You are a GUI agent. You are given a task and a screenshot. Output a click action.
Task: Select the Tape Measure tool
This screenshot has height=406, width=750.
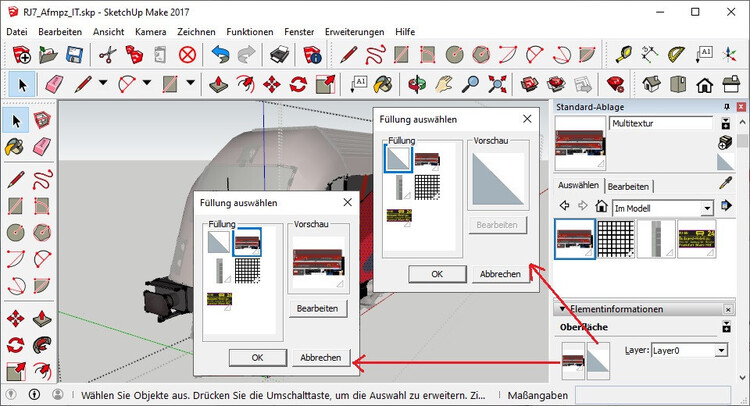(x=623, y=55)
